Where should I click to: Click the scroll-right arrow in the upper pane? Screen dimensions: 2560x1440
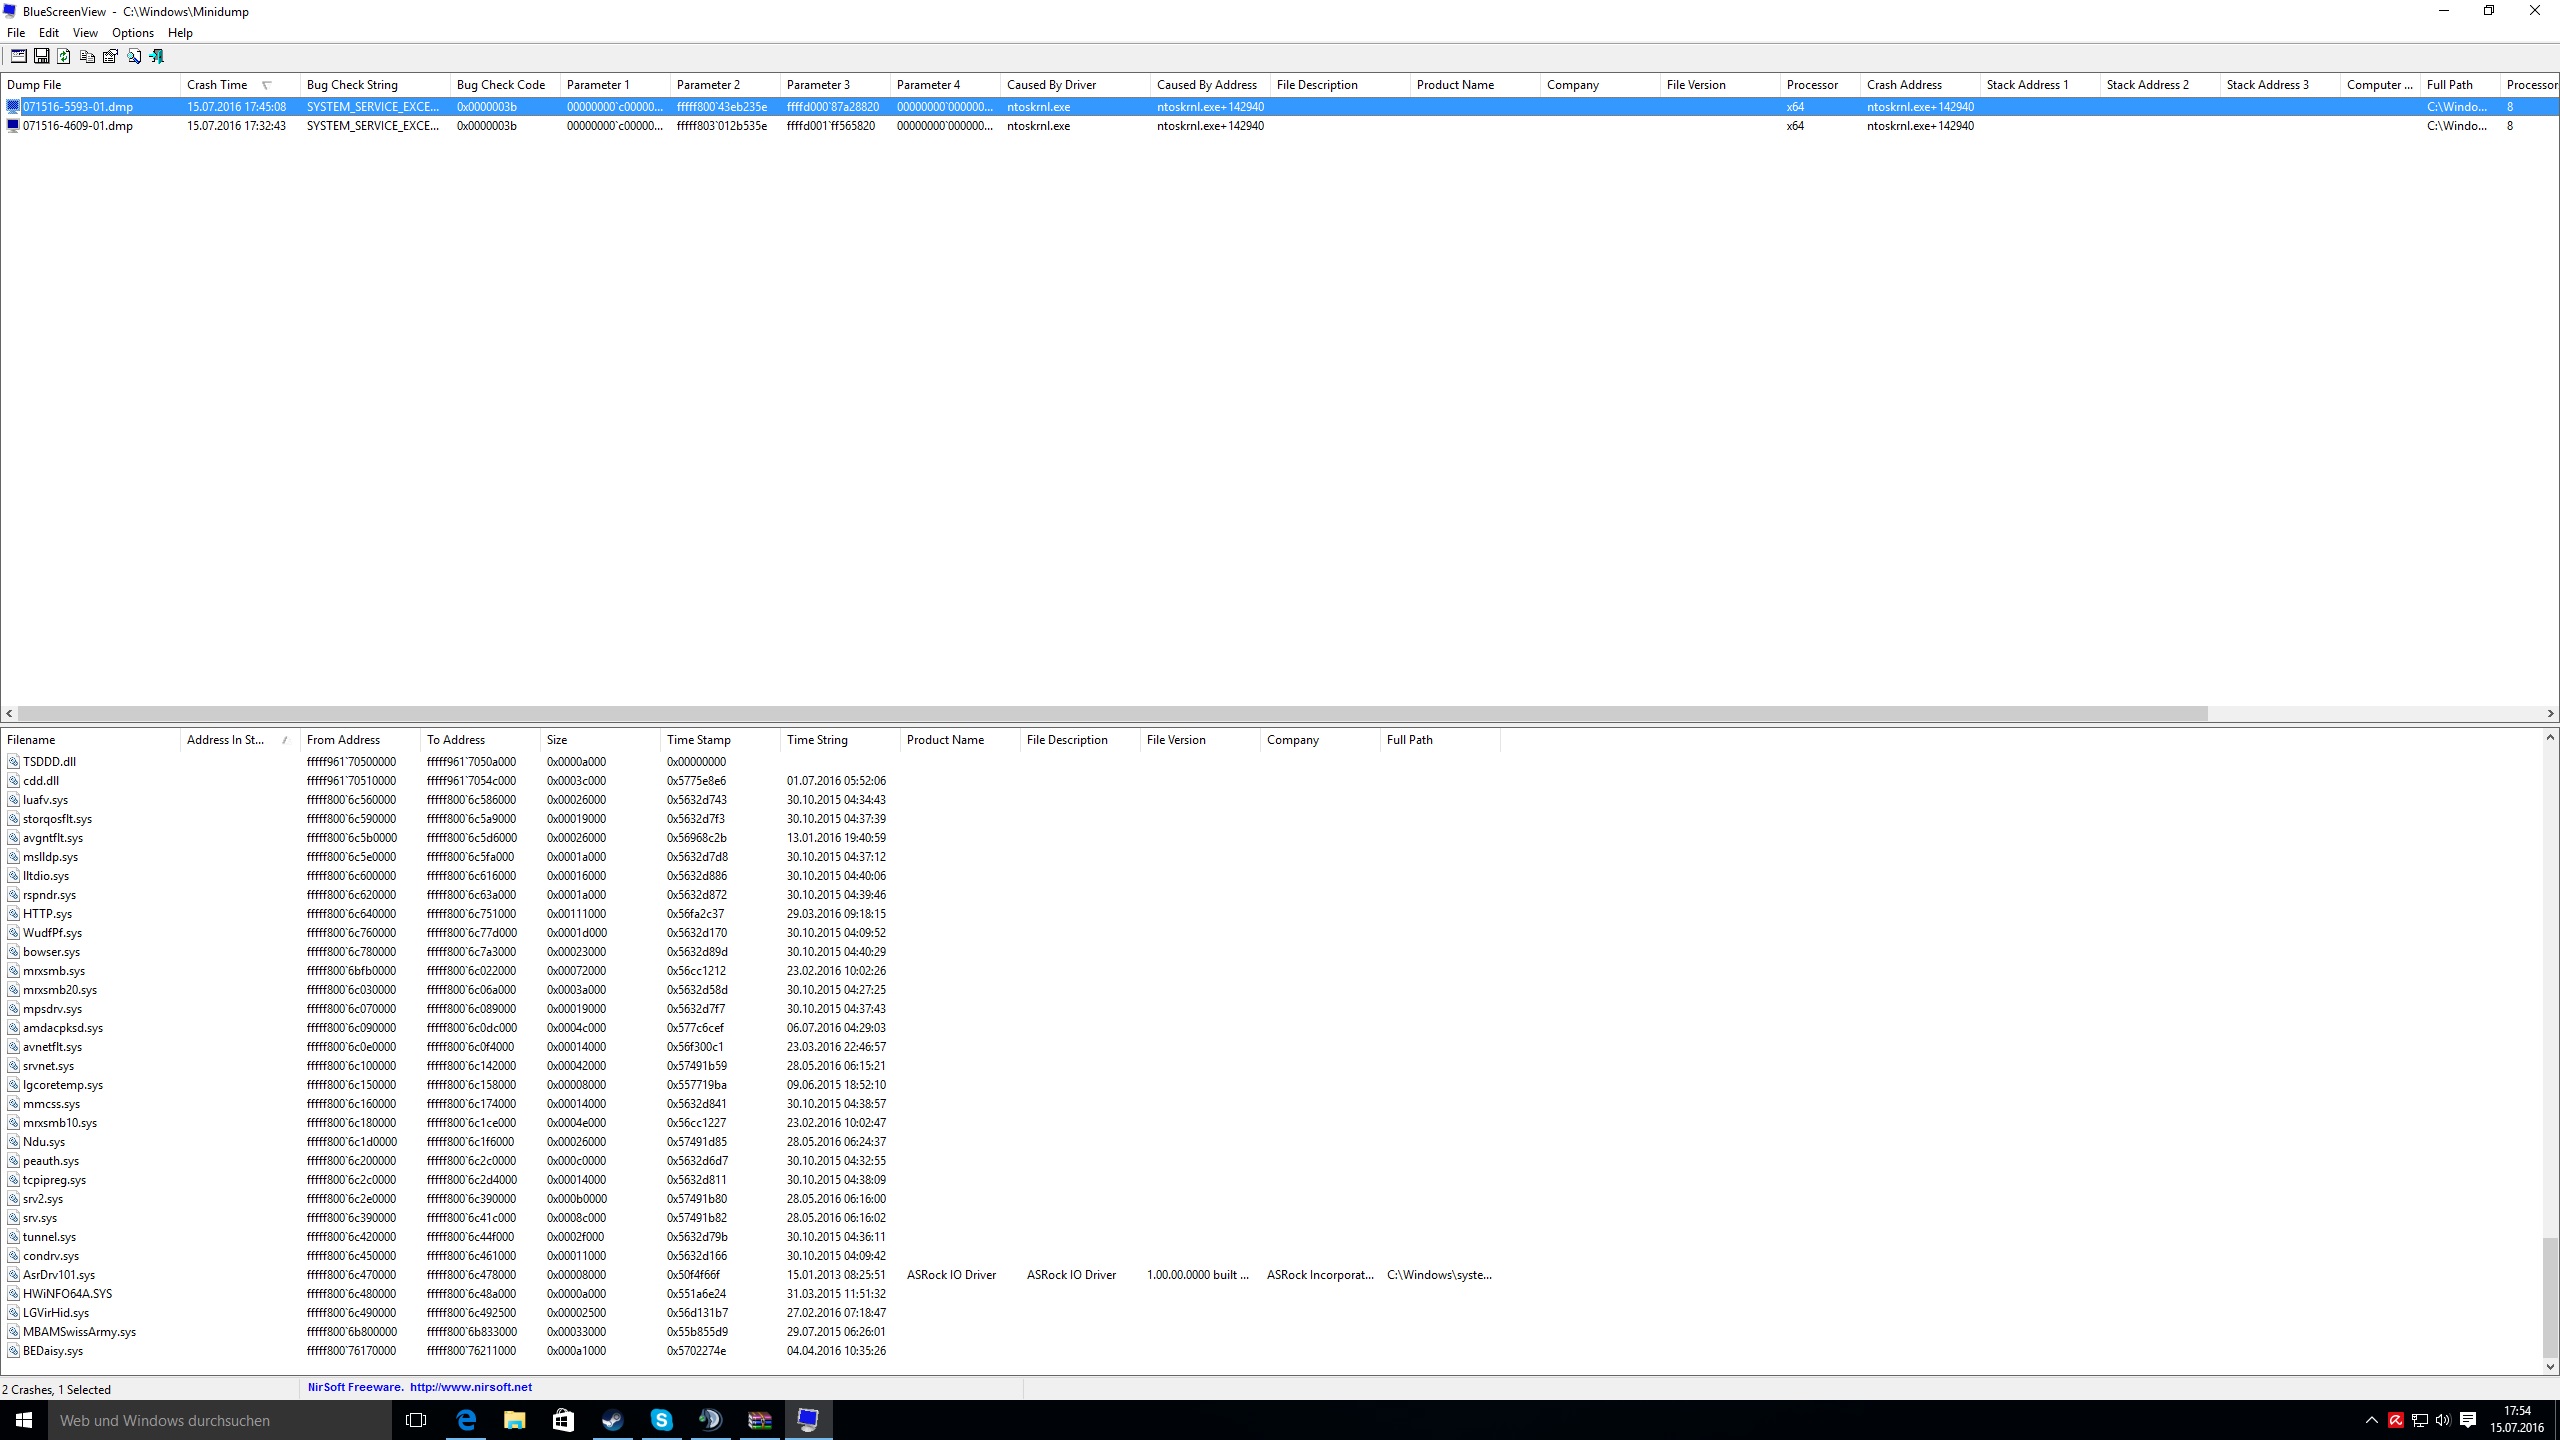click(x=2550, y=714)
